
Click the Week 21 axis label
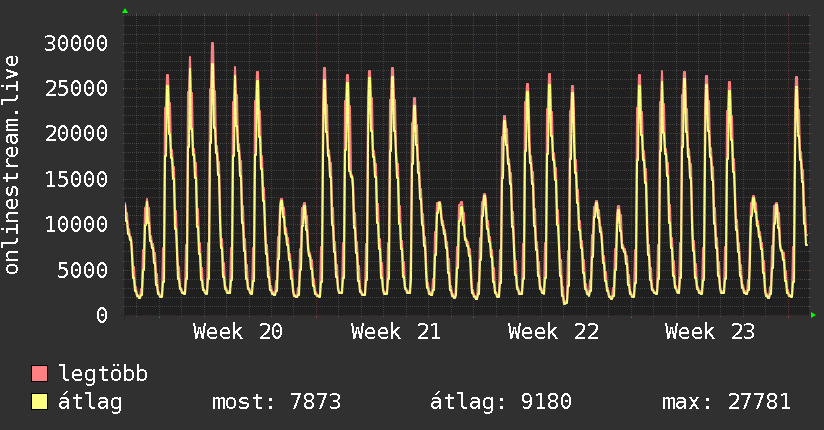click(396, 332)
